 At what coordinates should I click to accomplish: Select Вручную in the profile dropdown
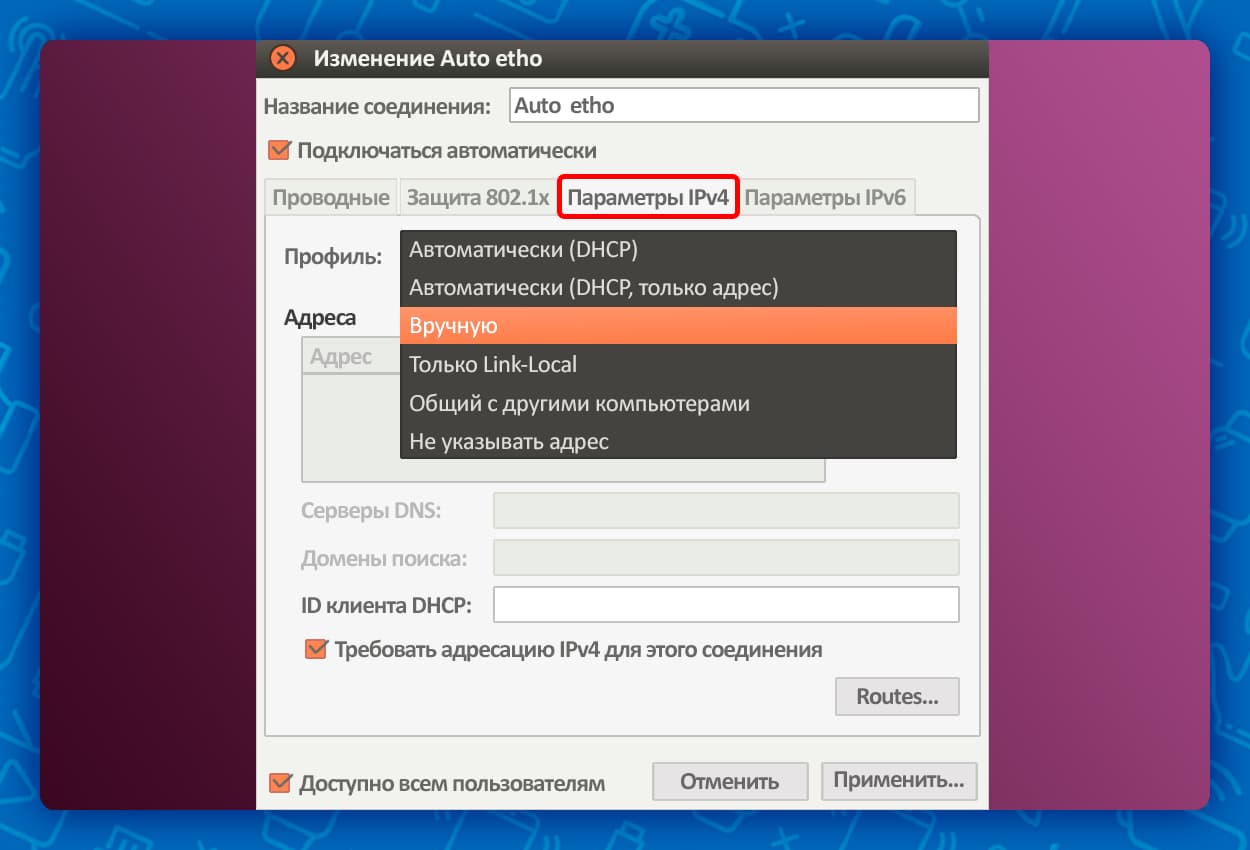coord(678,326)
